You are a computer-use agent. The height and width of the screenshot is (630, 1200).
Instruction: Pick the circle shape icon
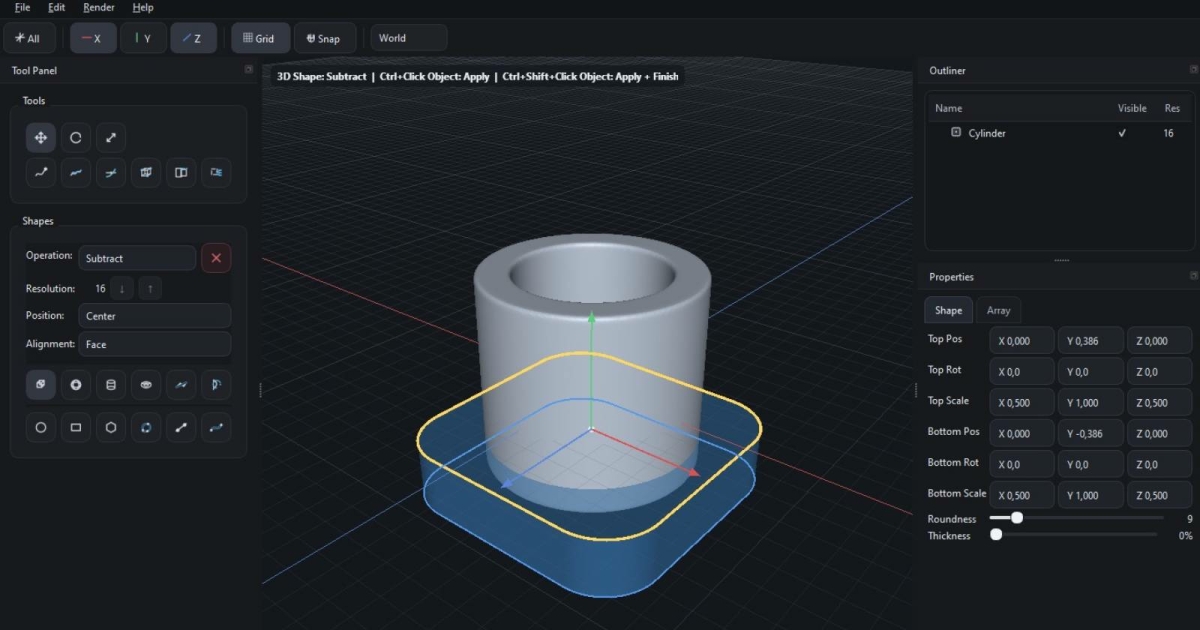tap(41, 427)
